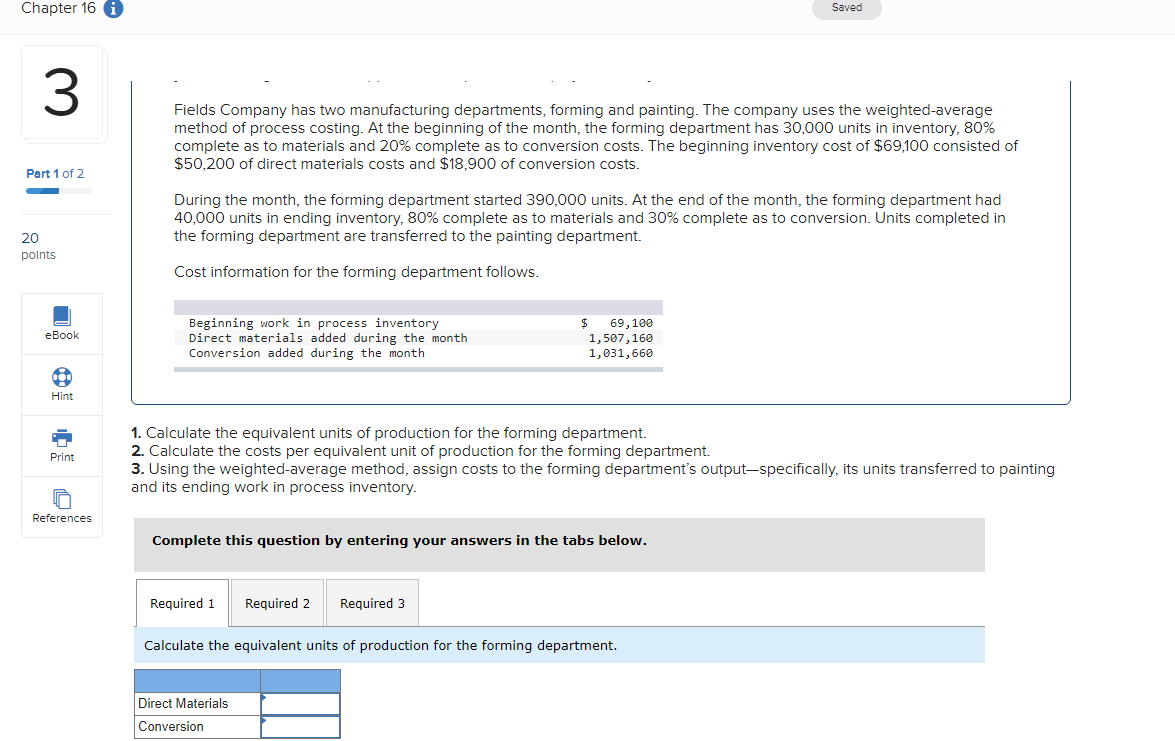Screen dimensions: 1175x741
Task: Click the Chapter 16 info icon
Action: (113, 8)
